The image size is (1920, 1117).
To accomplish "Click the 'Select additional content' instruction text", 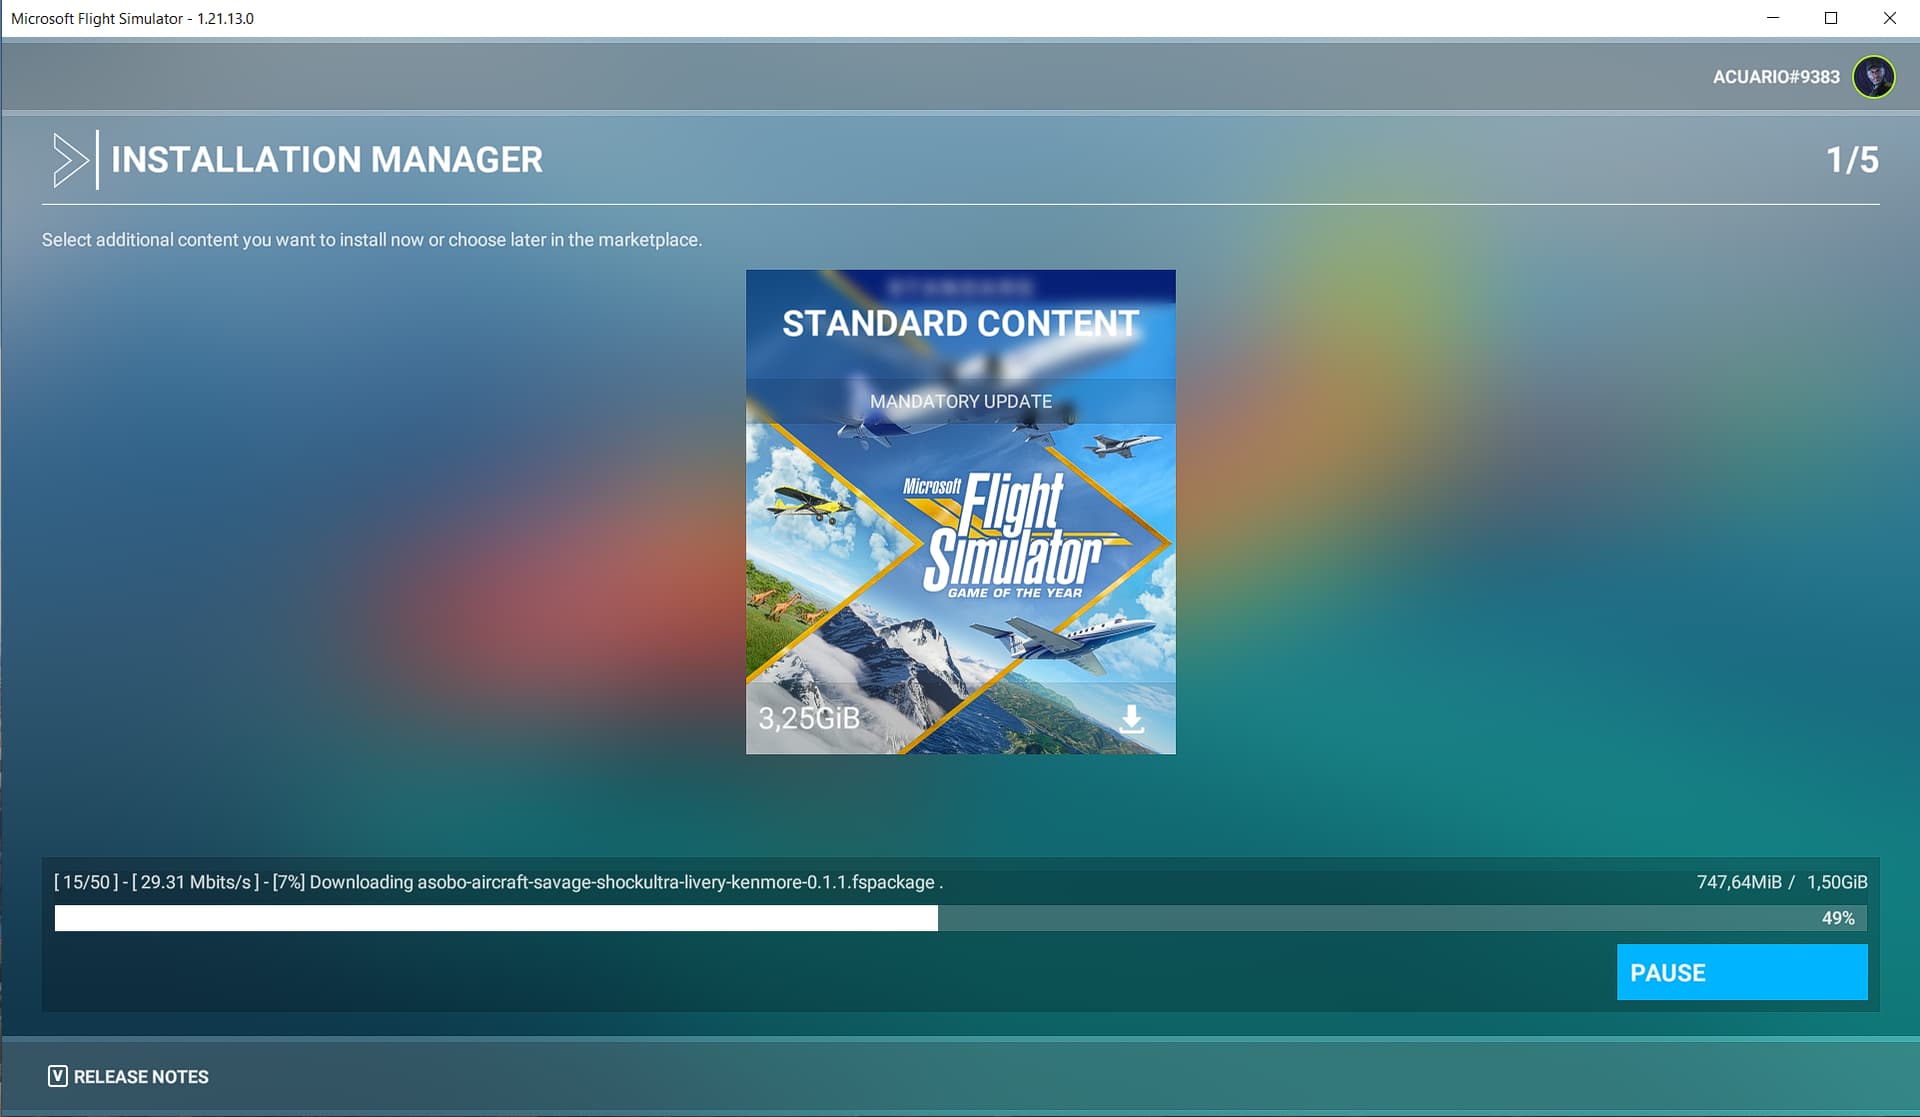I will pos(372,240).
